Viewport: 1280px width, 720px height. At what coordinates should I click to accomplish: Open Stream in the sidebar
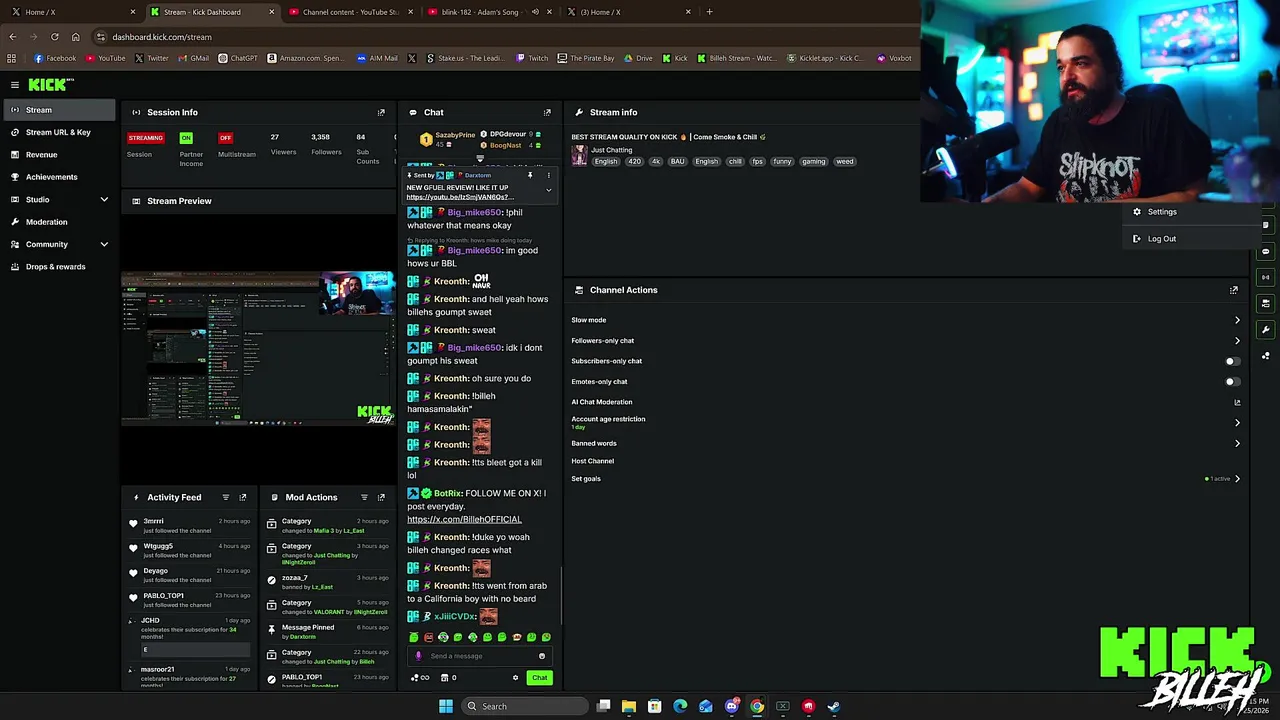coord(58,110)
